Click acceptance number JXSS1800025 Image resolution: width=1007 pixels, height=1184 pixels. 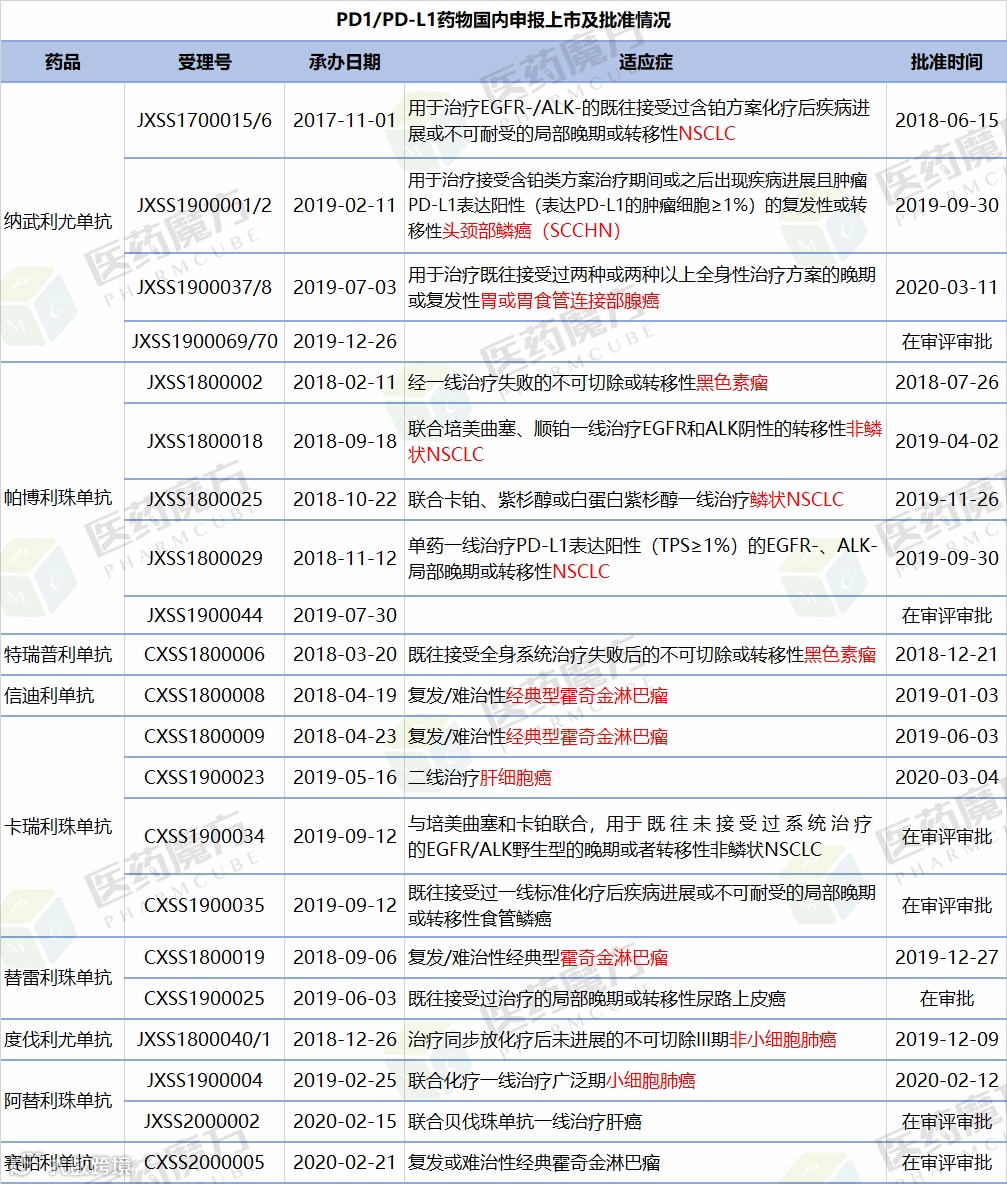click(x=205, y=499)
